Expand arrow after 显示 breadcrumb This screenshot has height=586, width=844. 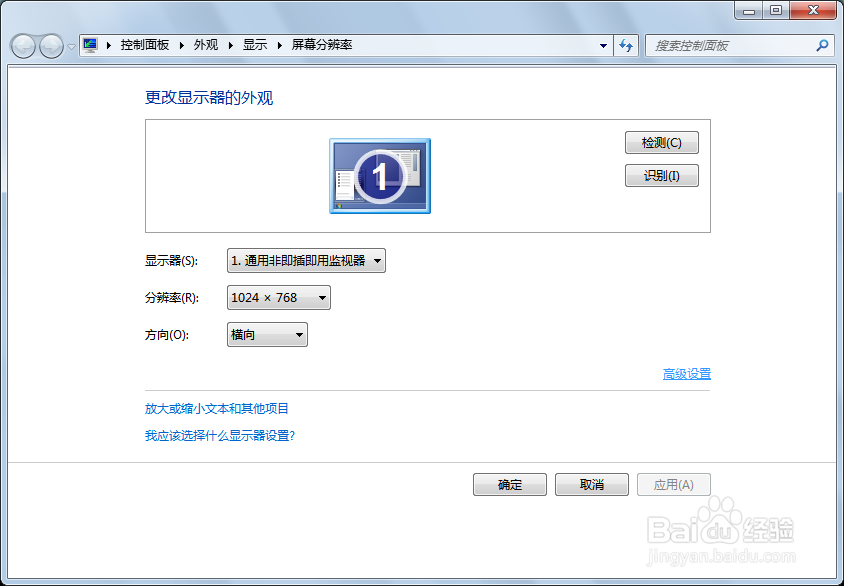pos(280,46)
